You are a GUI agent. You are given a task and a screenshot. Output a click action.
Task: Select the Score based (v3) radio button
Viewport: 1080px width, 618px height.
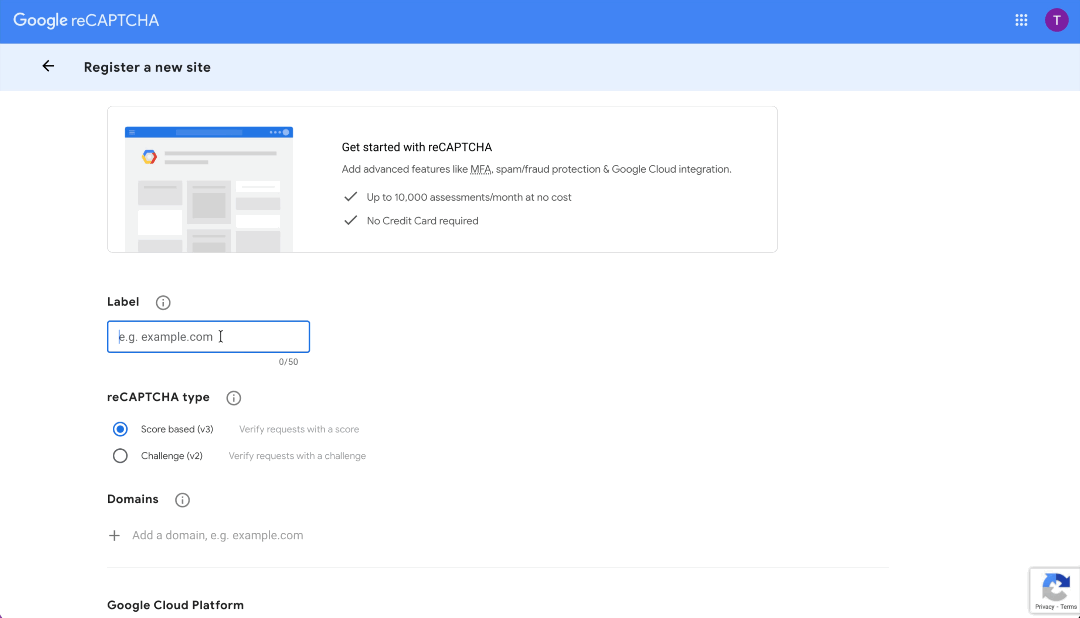pyautogui.click(x=120, y=428)
